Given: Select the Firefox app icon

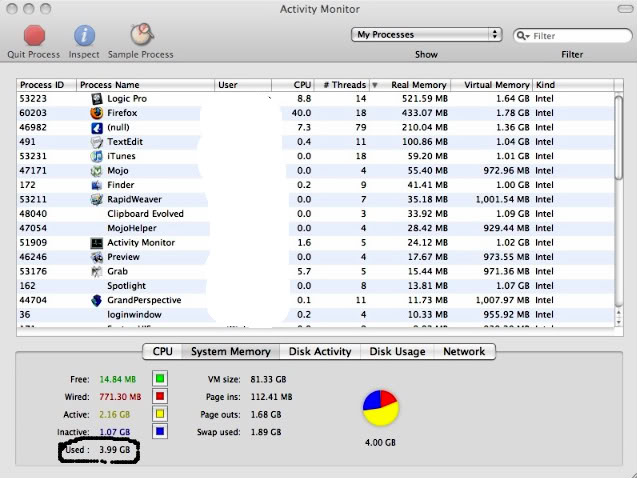Looking at the screenshot, I should (x=97, y=113).
